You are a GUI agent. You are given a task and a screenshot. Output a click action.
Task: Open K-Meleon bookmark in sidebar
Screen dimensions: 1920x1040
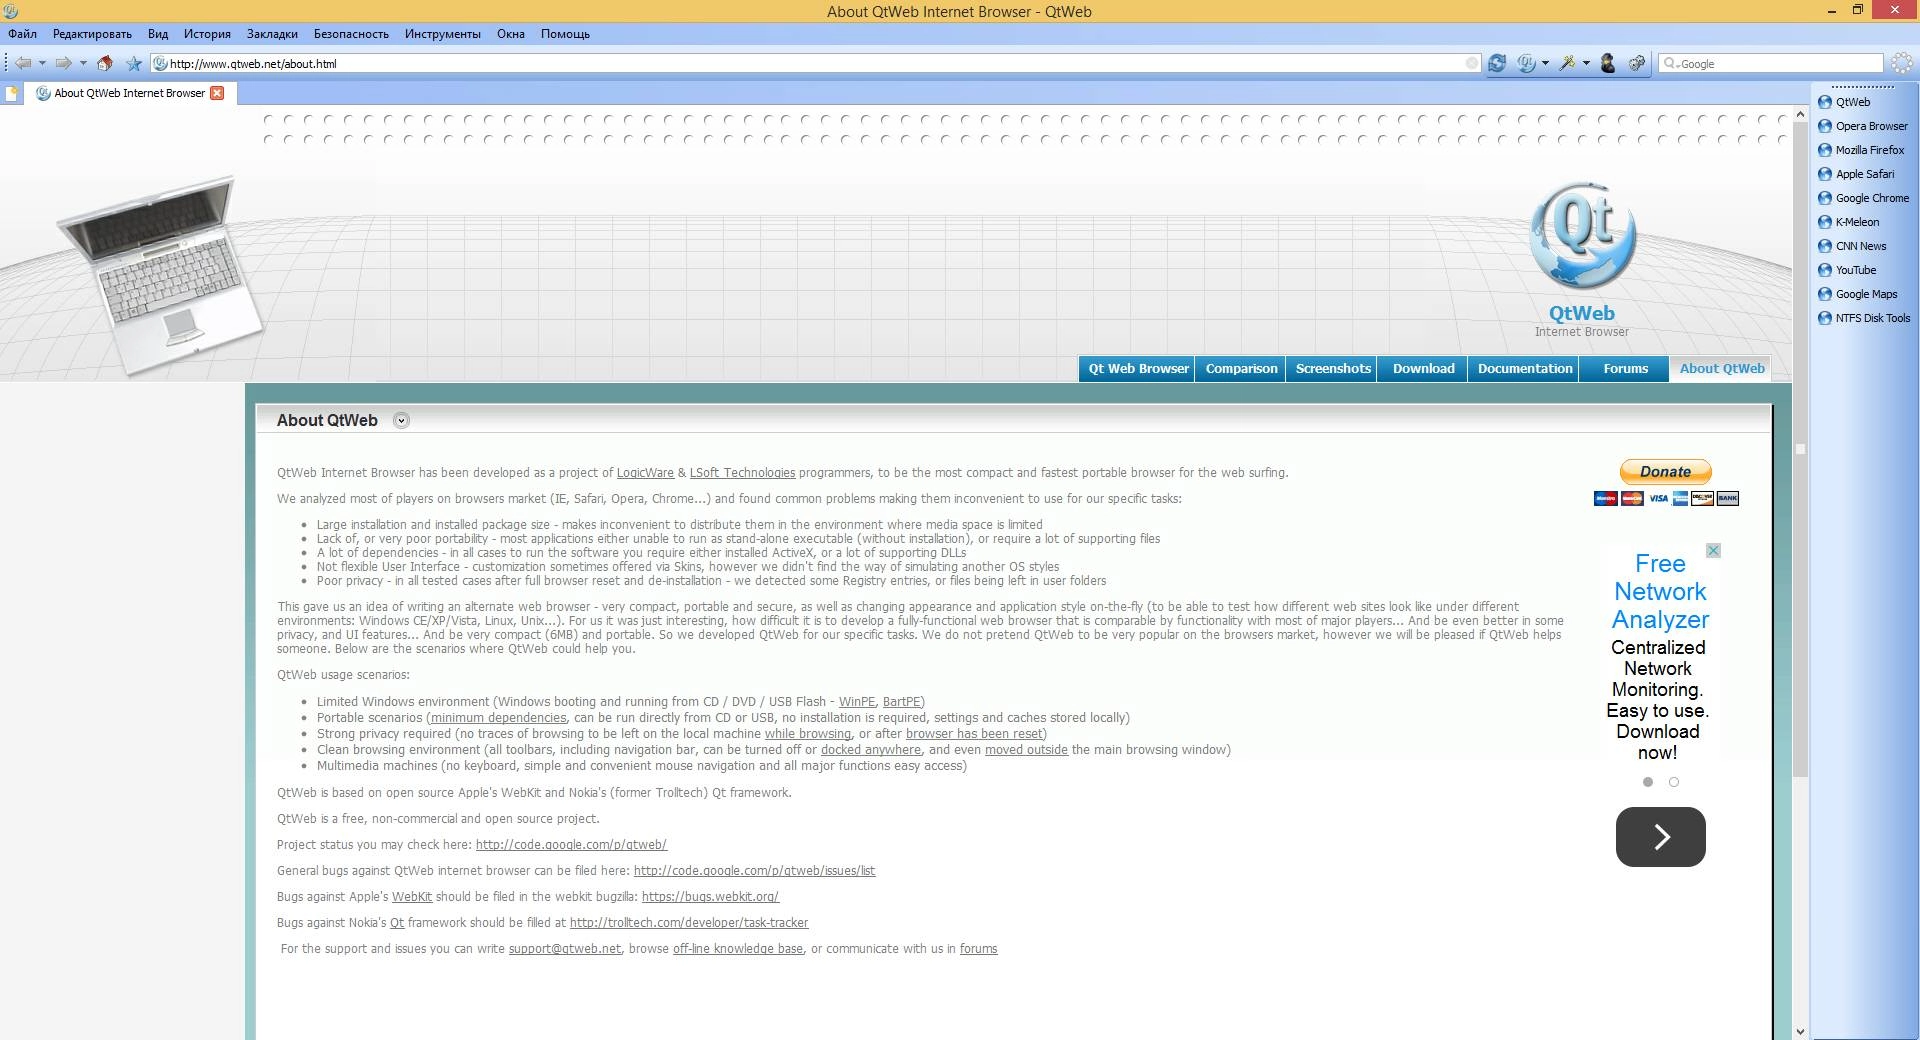[x=1849, y=222]
